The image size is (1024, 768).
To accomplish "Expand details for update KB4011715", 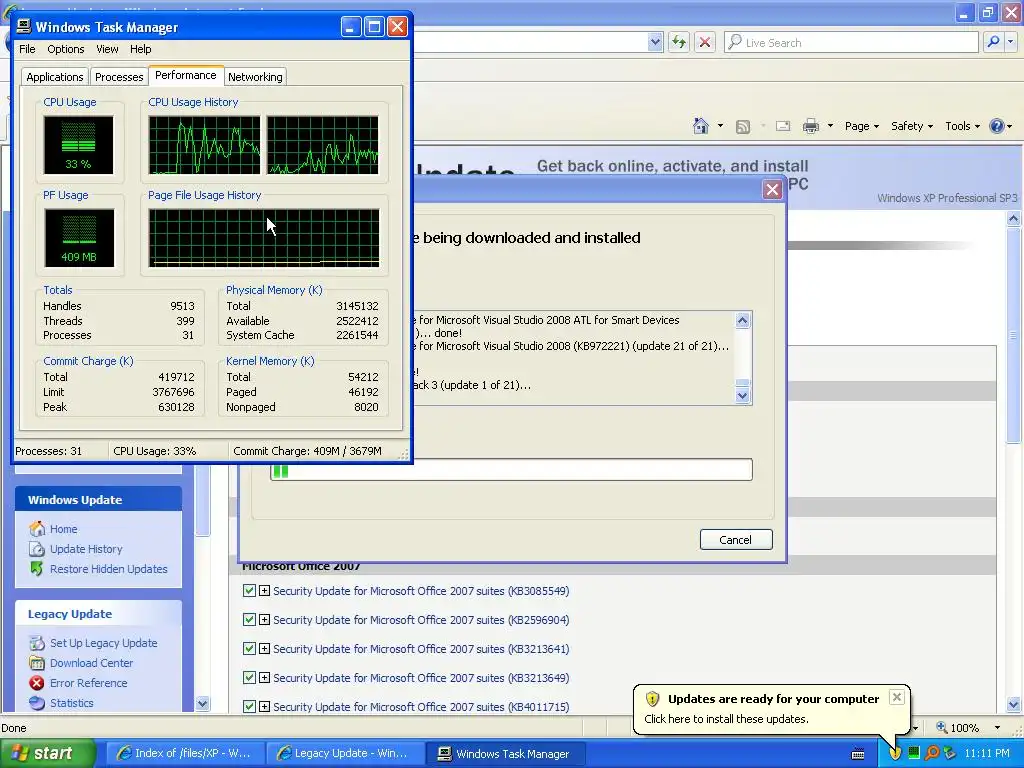I will click(264, 706).
